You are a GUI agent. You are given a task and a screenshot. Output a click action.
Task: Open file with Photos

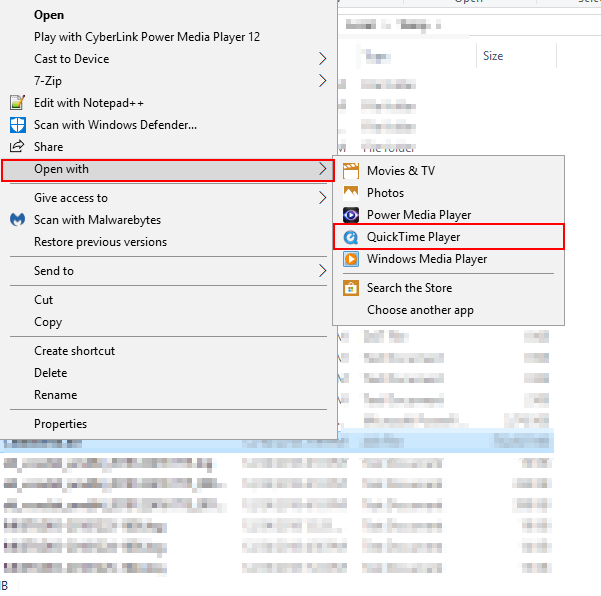coord(448,193)
